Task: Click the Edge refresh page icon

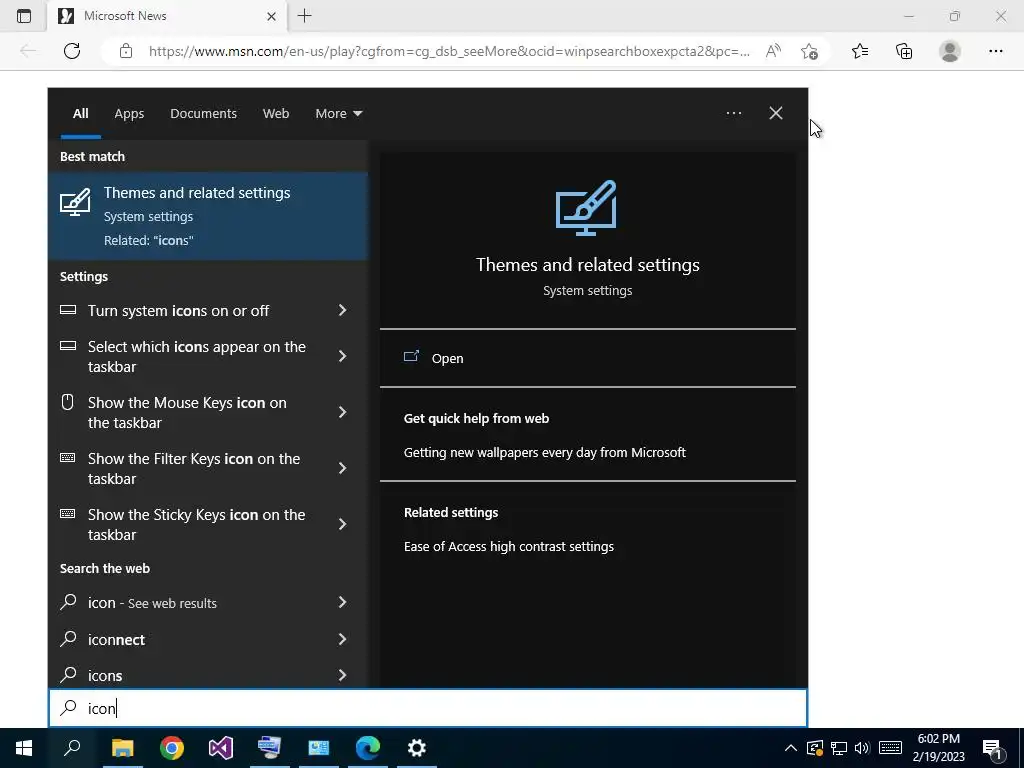Action: (x=72, y=51)
